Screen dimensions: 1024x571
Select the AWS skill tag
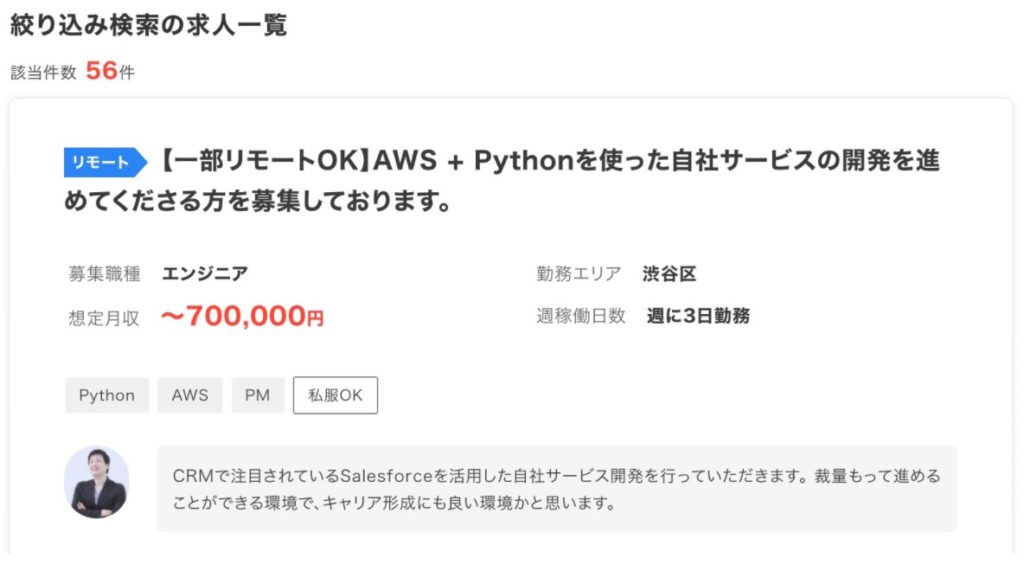pyautogui.click(x=190, y=395)
